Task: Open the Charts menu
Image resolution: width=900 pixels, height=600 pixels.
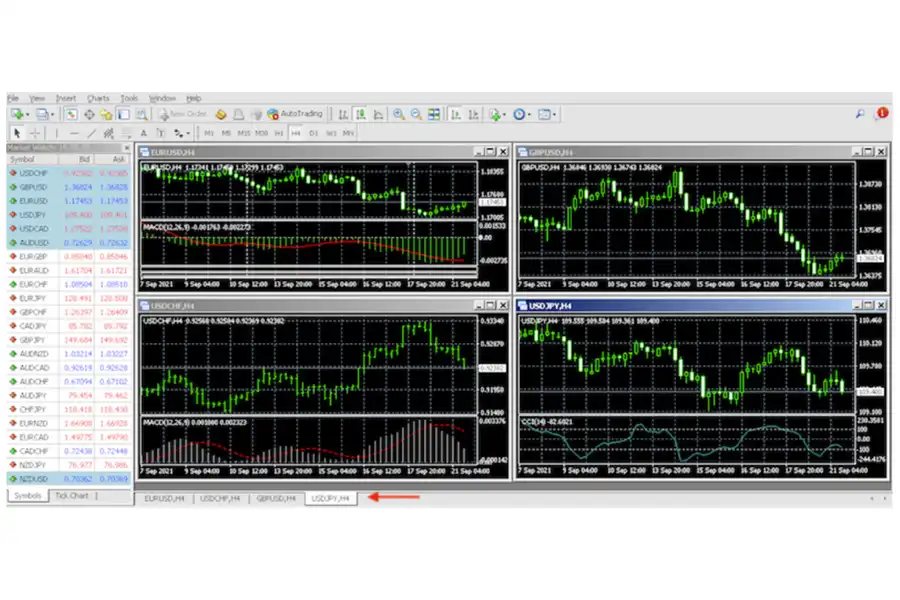Action: 98,98
